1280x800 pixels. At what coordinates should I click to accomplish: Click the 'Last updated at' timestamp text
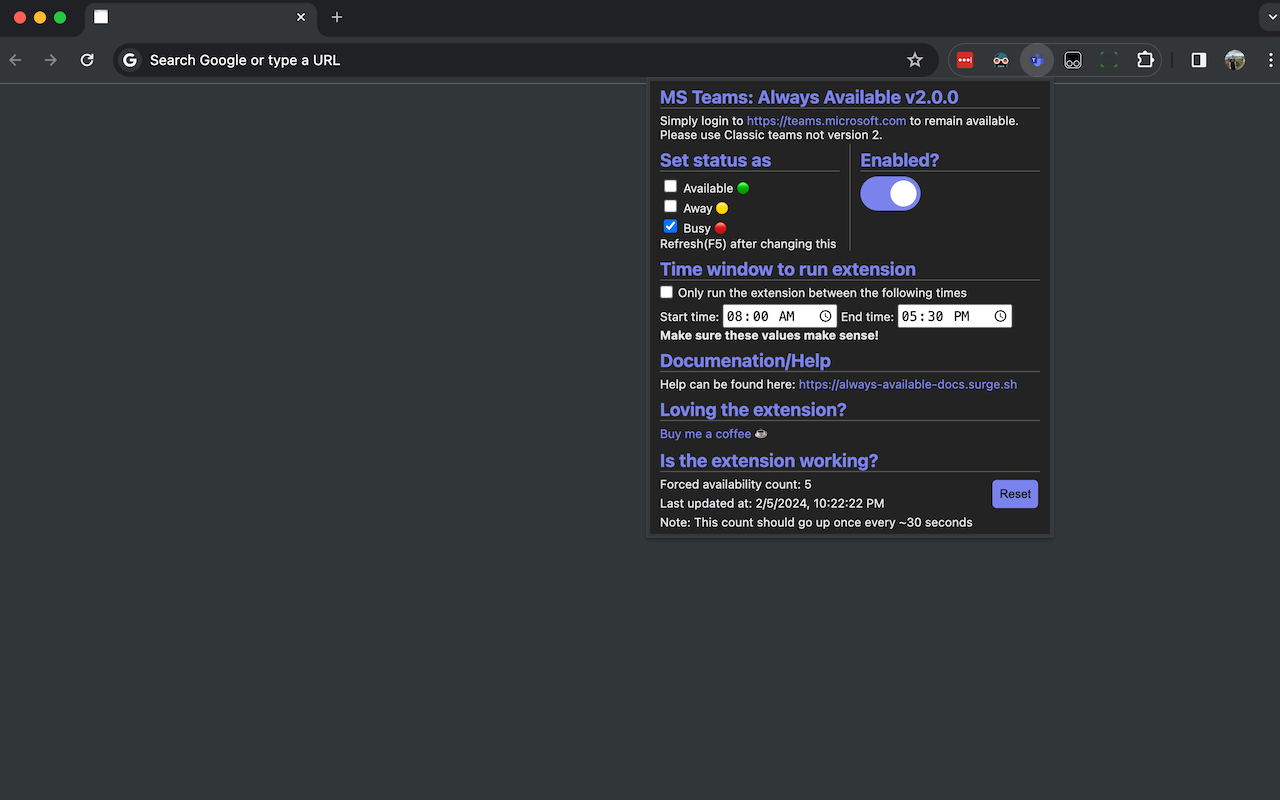[x=772, y=503]
